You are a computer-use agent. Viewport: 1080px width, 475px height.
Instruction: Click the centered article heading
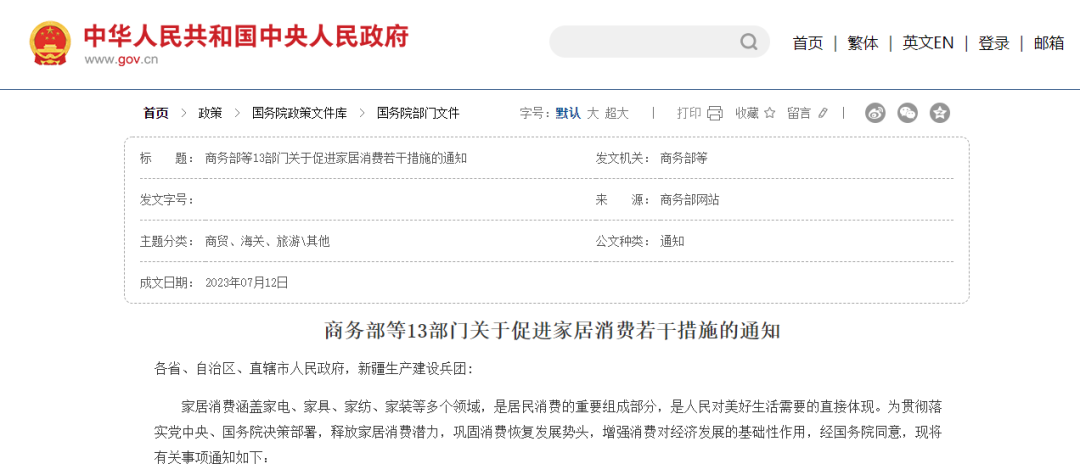552,331
